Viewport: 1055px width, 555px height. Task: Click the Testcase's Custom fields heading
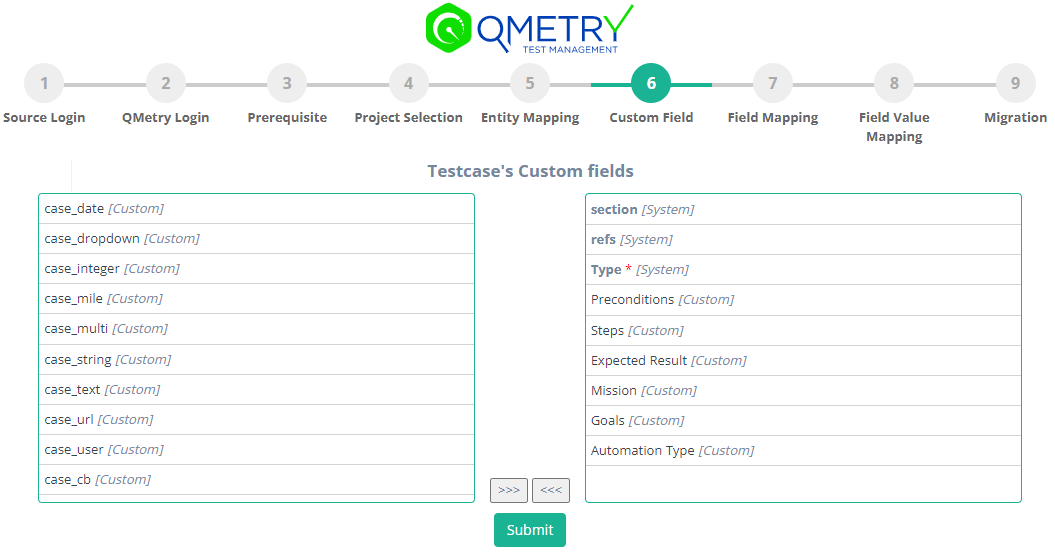coord(530,172)
